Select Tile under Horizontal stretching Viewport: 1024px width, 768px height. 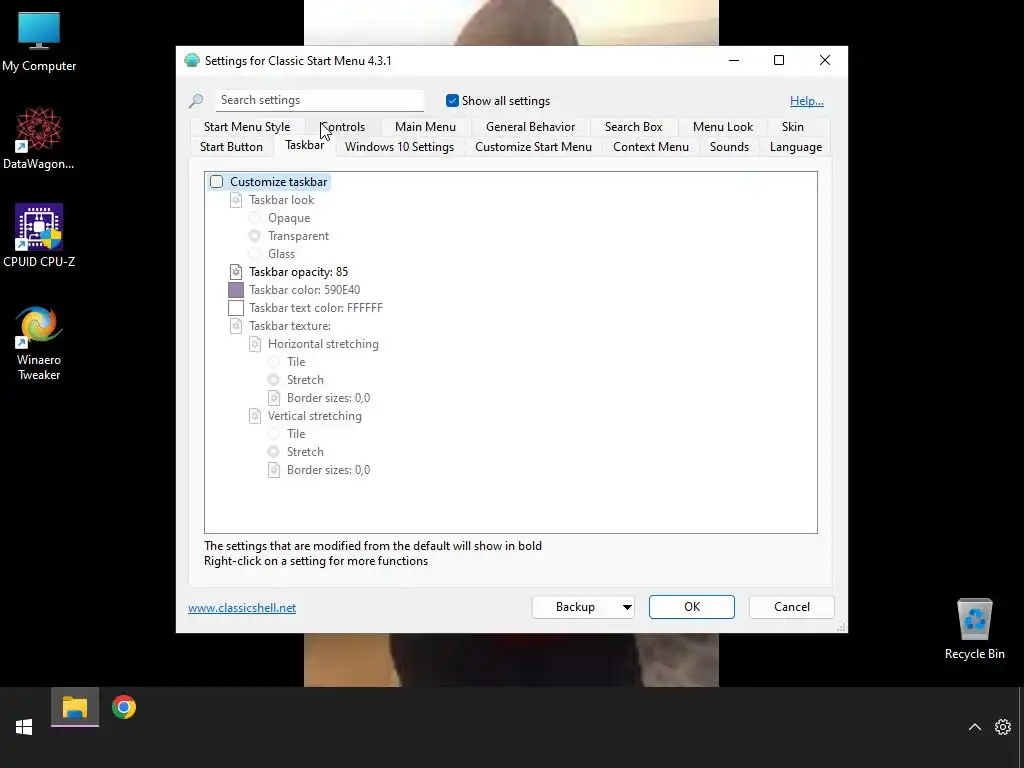coord(274,362)
